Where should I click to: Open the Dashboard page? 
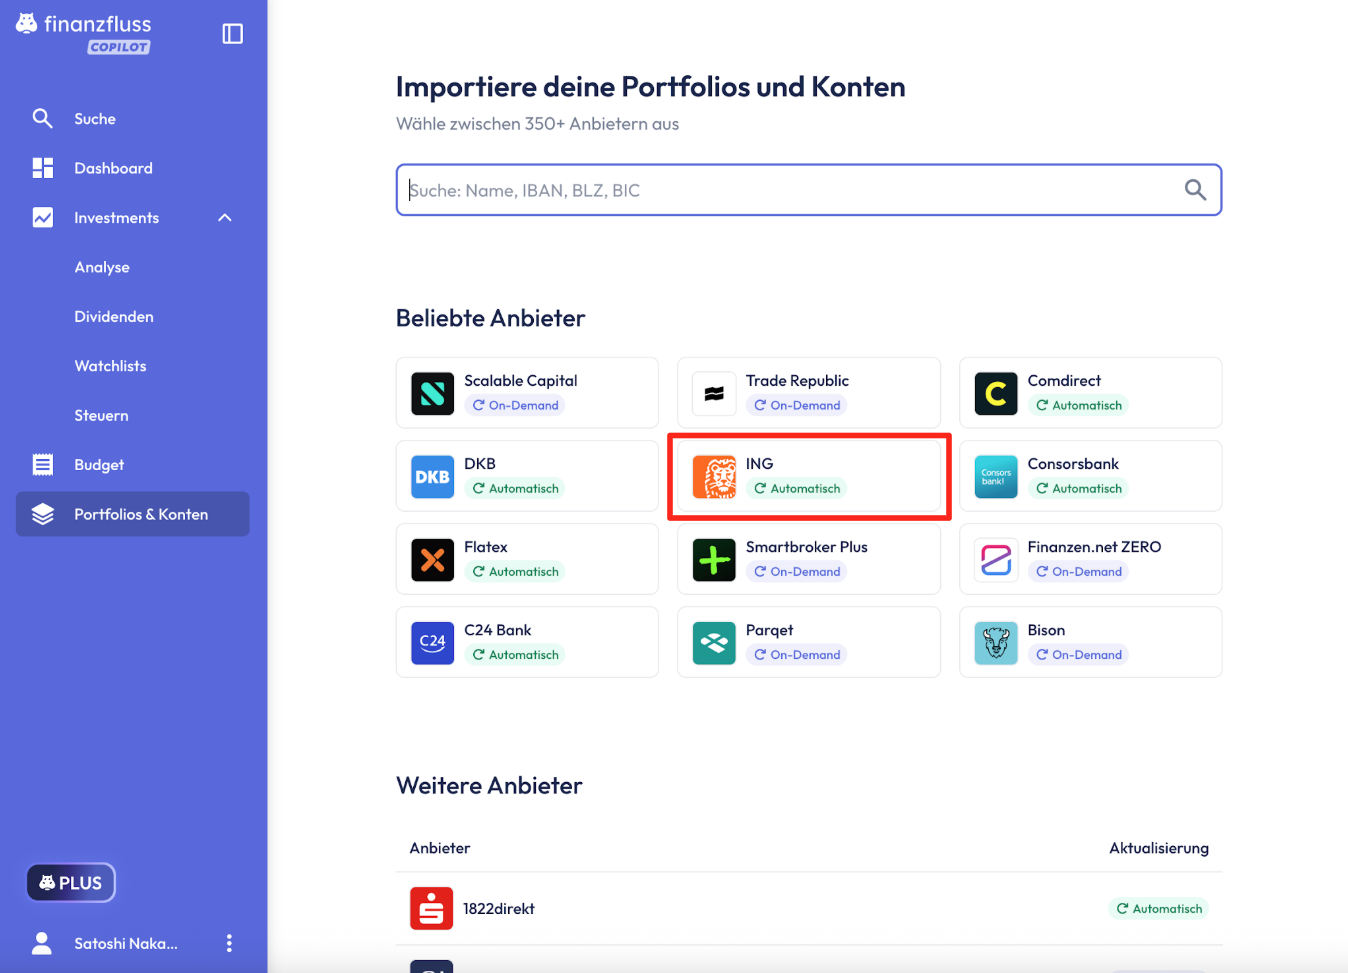pos(113,168)
